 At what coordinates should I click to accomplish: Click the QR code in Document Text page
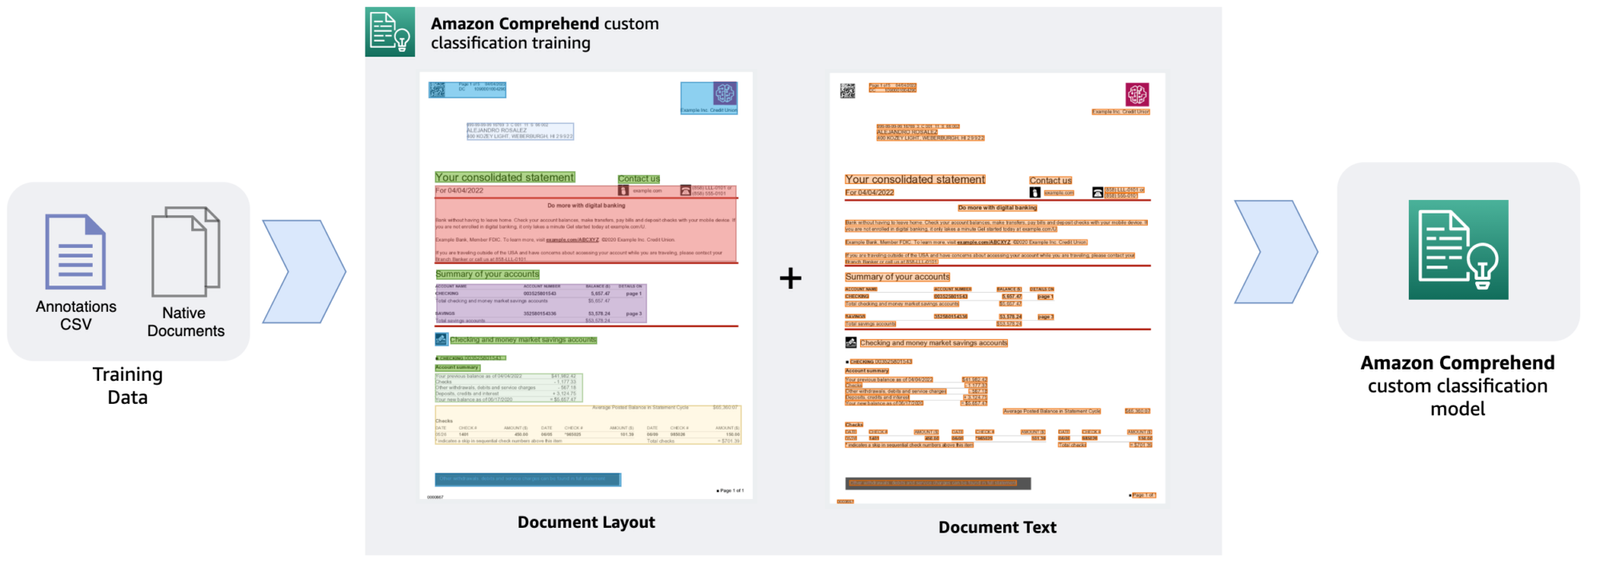848,91
